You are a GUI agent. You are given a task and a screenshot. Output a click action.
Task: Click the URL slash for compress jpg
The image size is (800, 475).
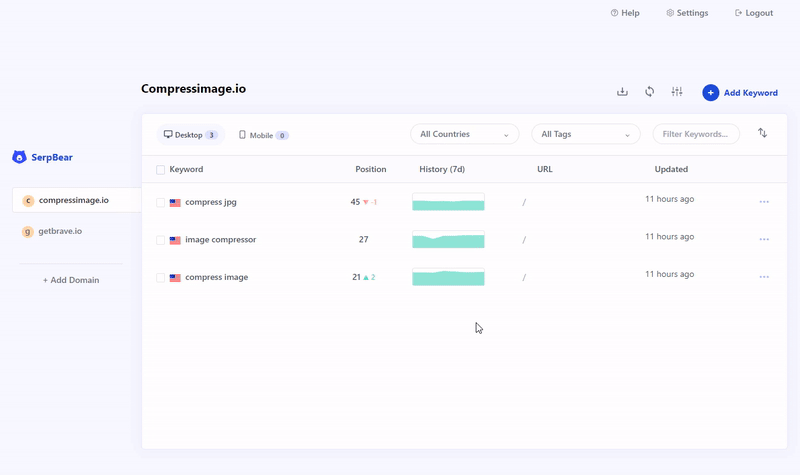point(524,203)
